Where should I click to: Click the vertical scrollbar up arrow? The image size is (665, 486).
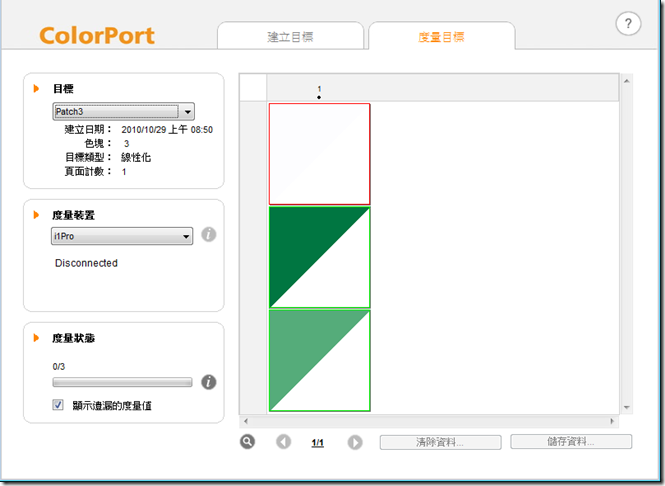click(626, 81)
